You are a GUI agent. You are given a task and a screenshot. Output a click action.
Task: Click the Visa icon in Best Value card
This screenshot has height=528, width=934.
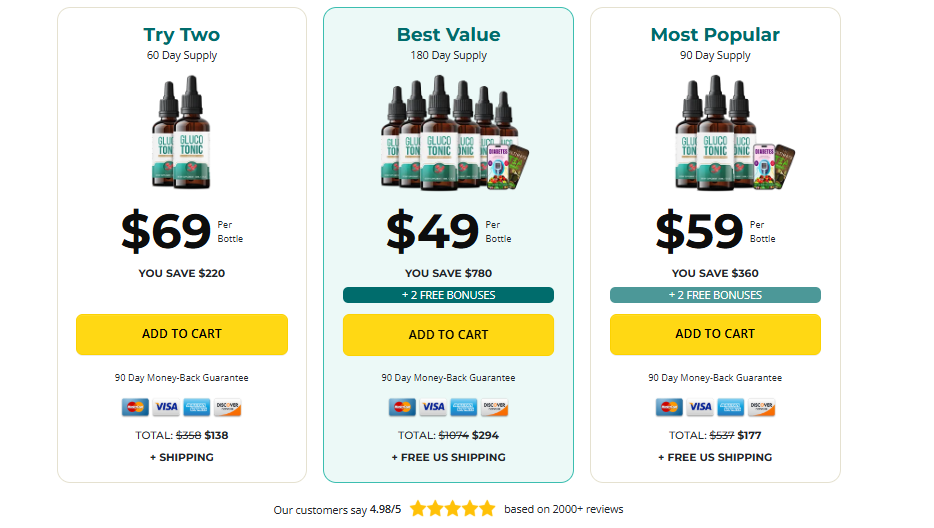pyautogui.click(x=433, y=407)
